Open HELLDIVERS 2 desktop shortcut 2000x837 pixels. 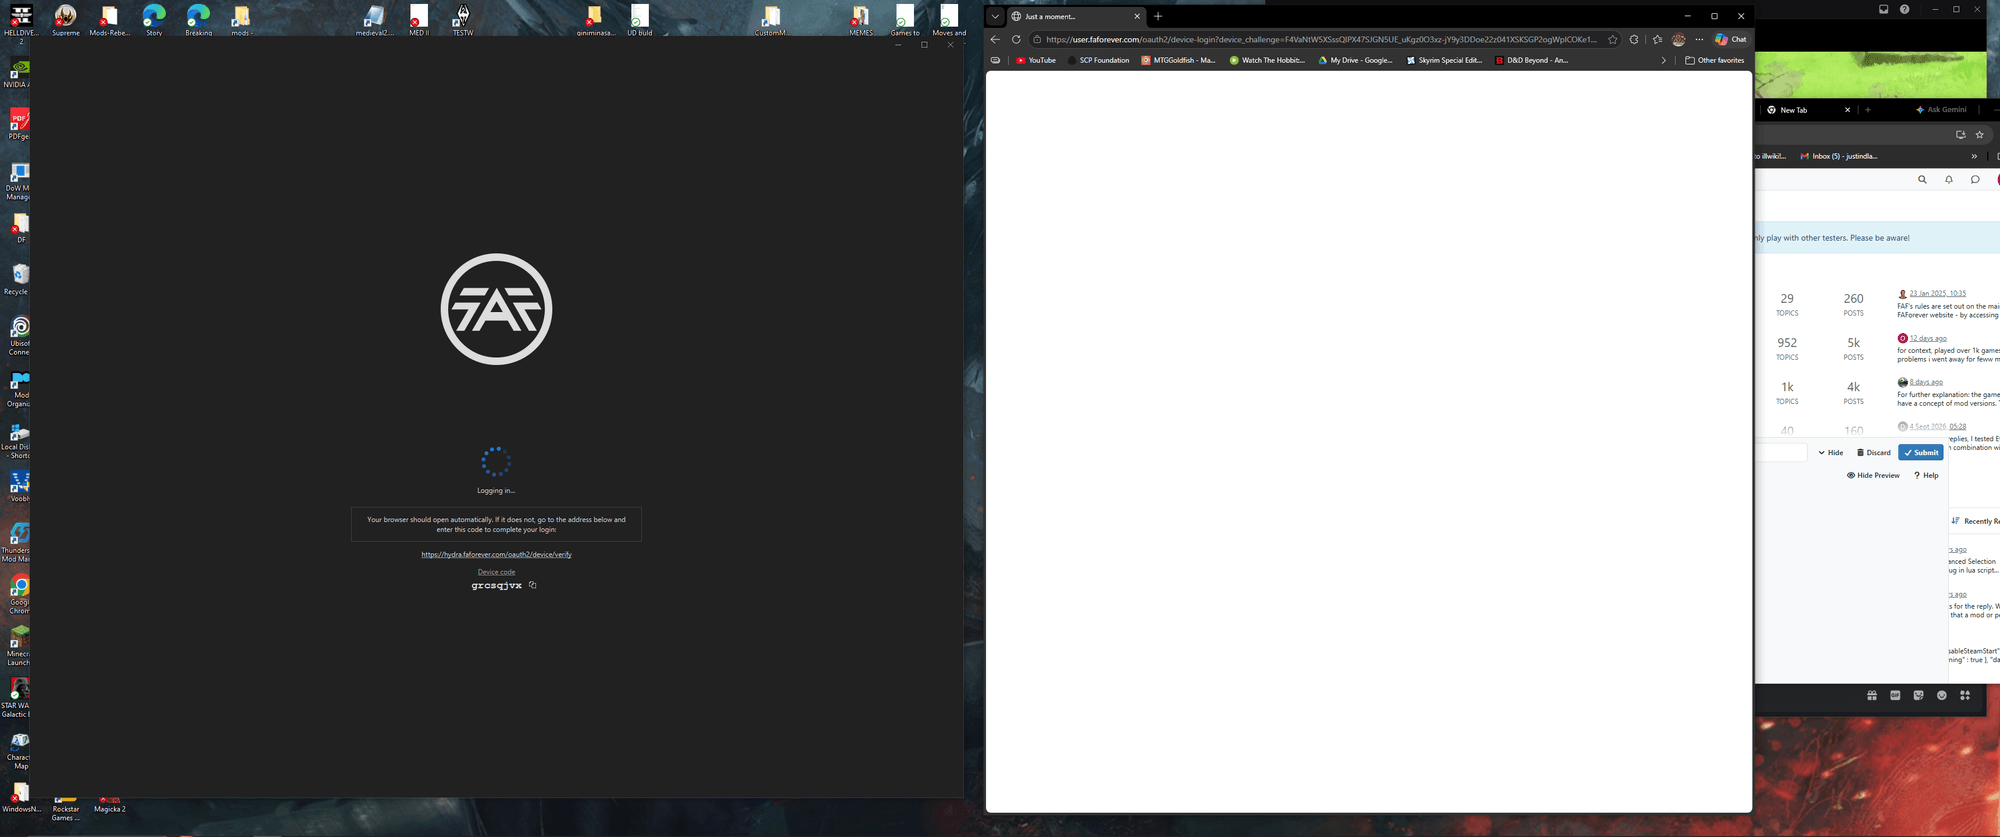point(21,22)
